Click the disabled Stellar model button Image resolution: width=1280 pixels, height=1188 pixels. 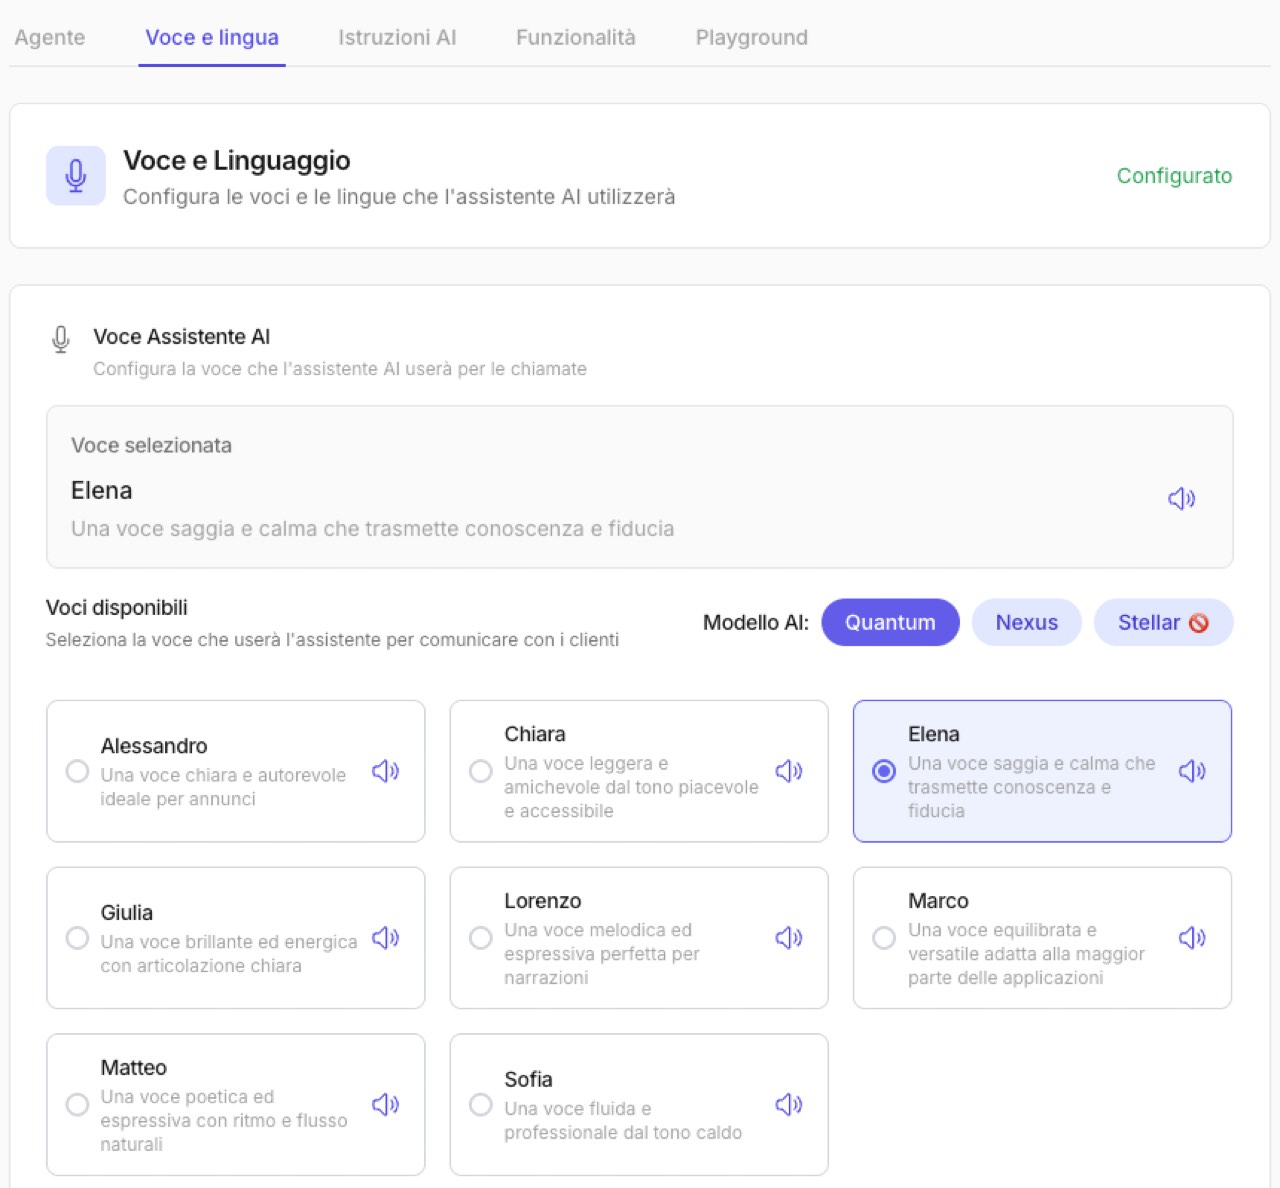pos(1162,623)
